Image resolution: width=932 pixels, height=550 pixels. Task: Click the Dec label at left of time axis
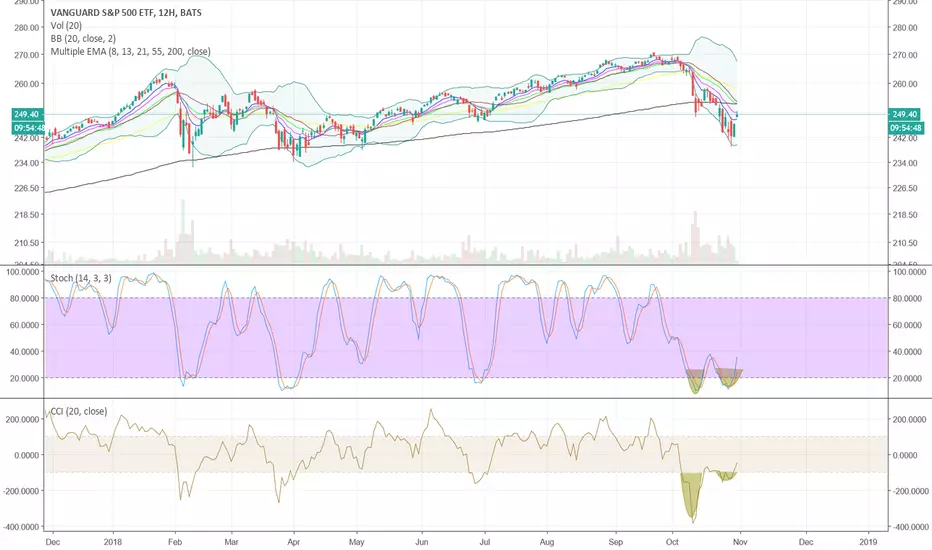[x=53, y=542]
